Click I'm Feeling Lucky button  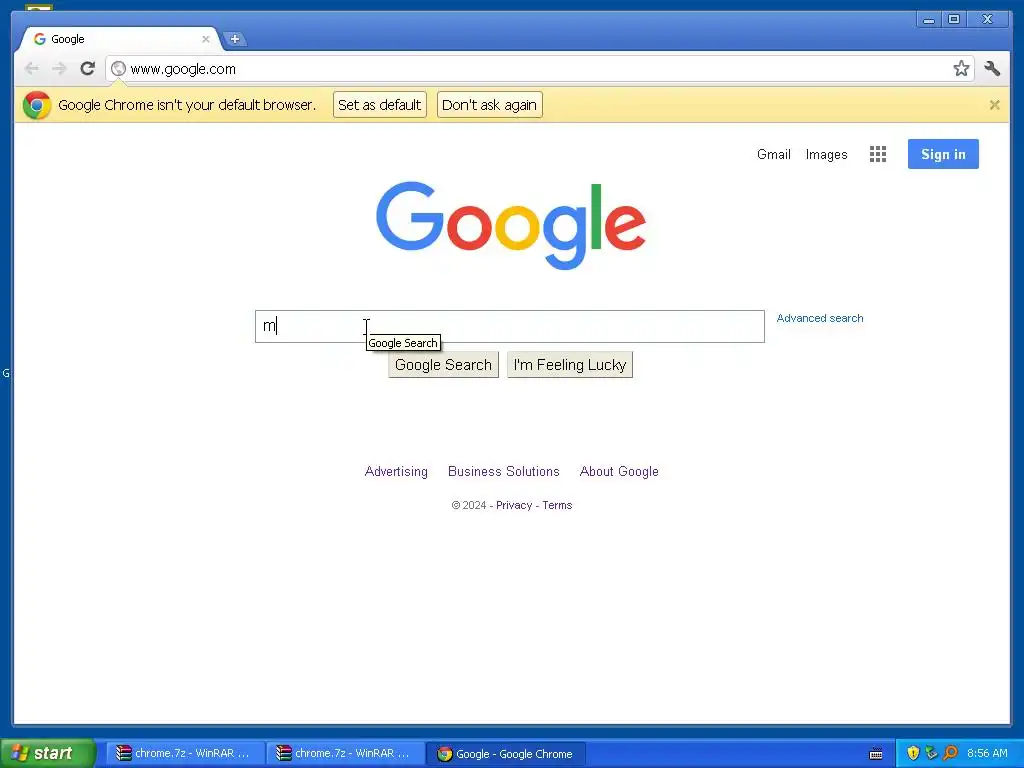569,364
